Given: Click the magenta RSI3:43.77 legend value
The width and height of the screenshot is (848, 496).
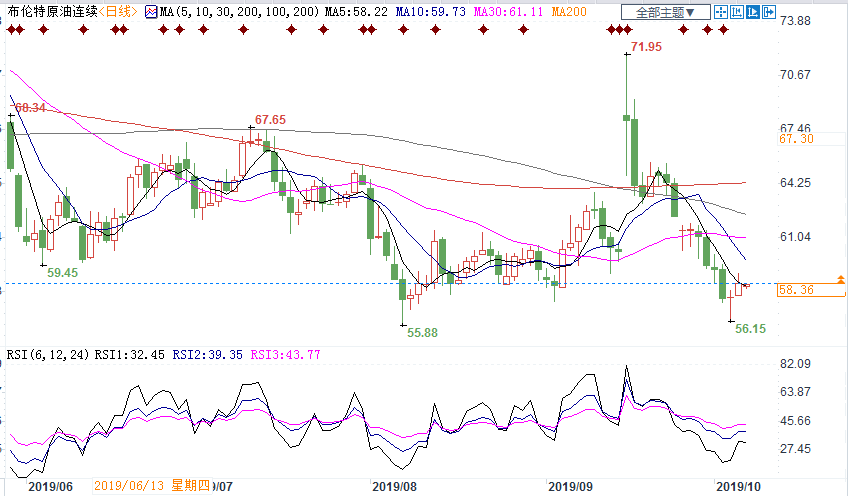Looking at the screenshot, I should pyautogui.click(x=286, y=355).
